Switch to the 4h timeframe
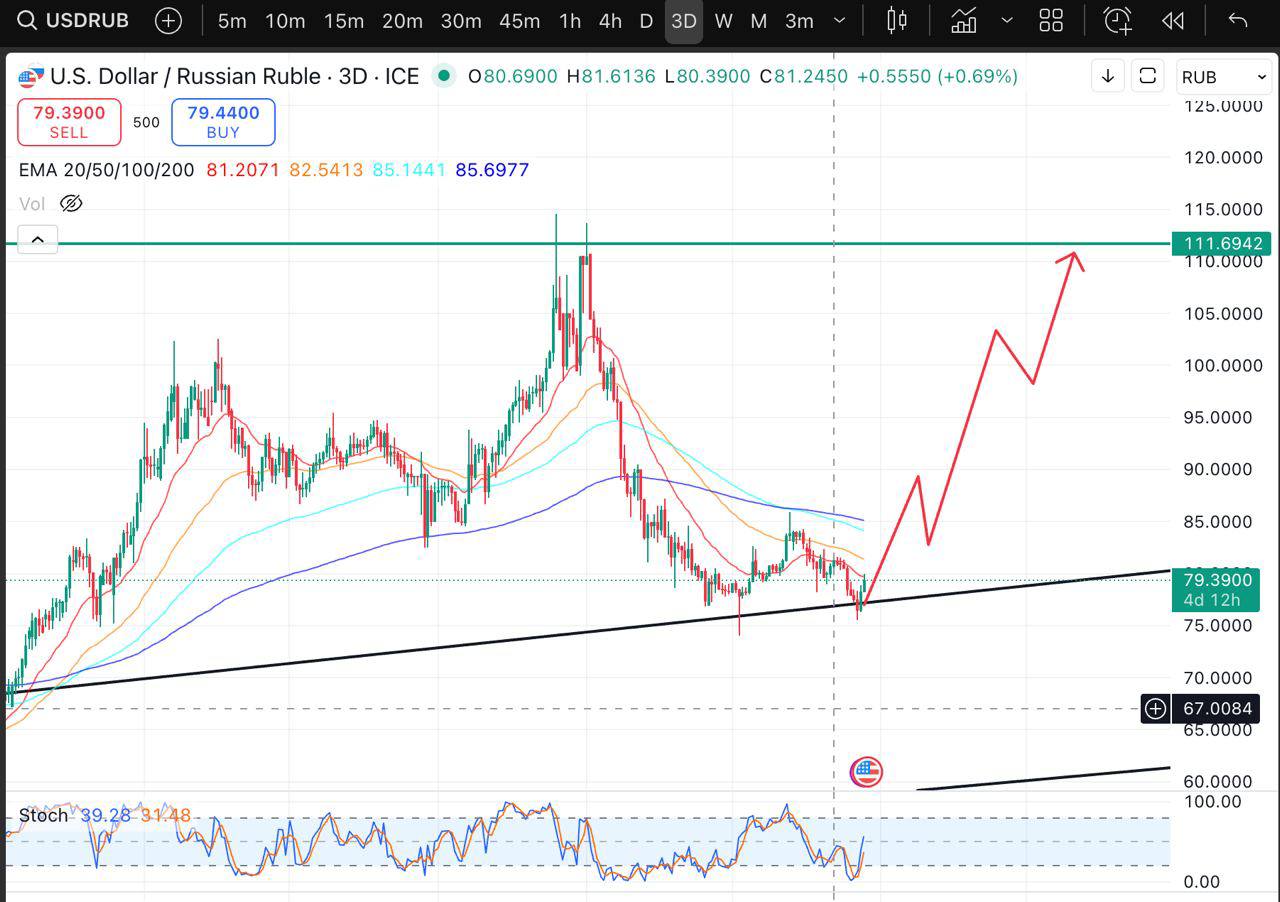Screen dimensions: 1280x902 coord(610,21)
